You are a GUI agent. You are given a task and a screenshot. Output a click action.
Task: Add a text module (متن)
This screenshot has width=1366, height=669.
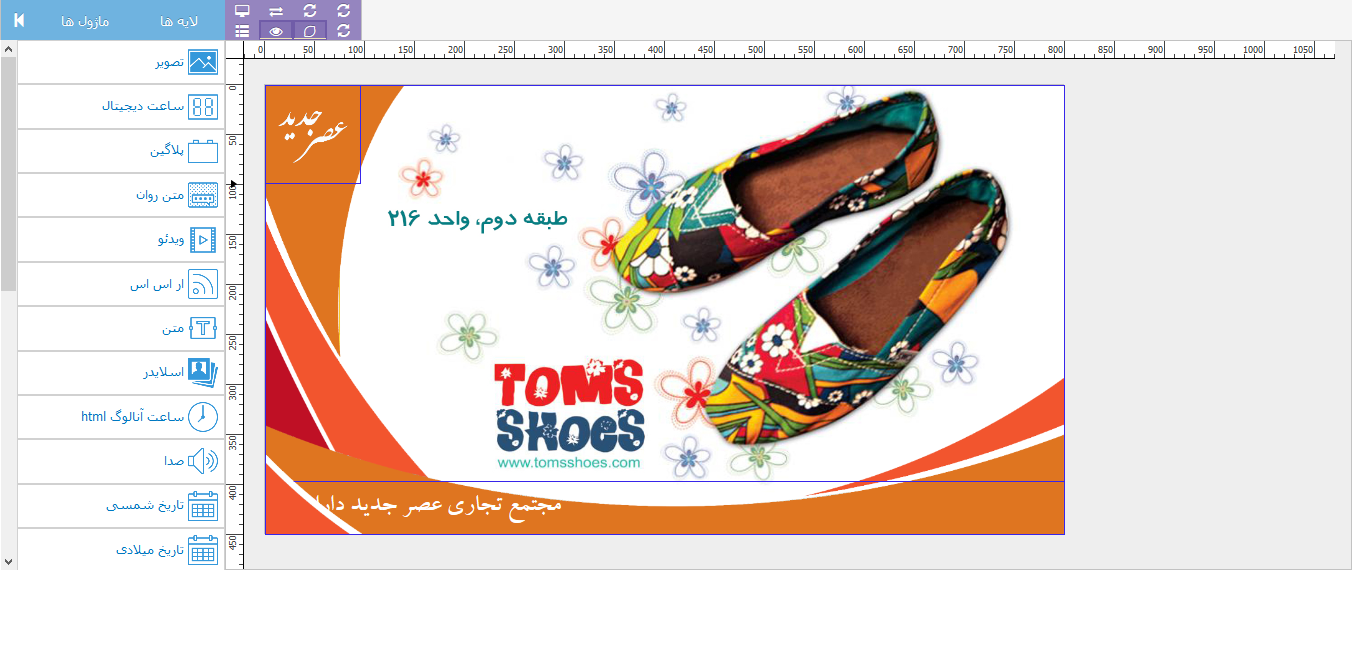(121, 328)
